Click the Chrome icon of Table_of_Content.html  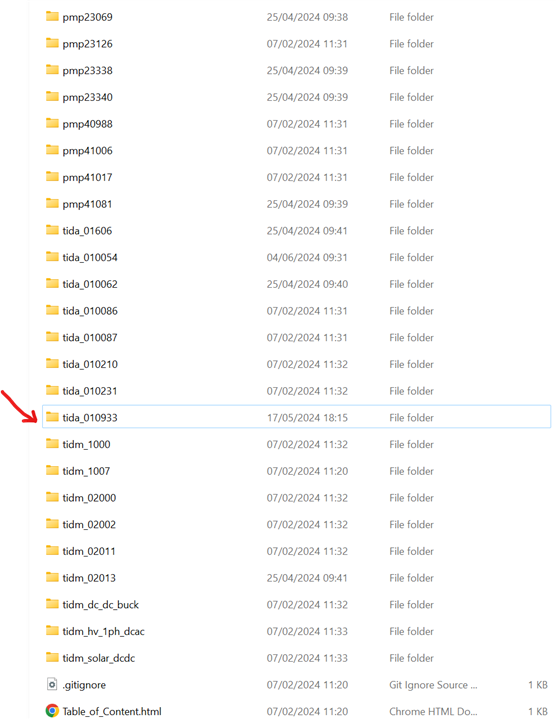click(x=52, y=711)
